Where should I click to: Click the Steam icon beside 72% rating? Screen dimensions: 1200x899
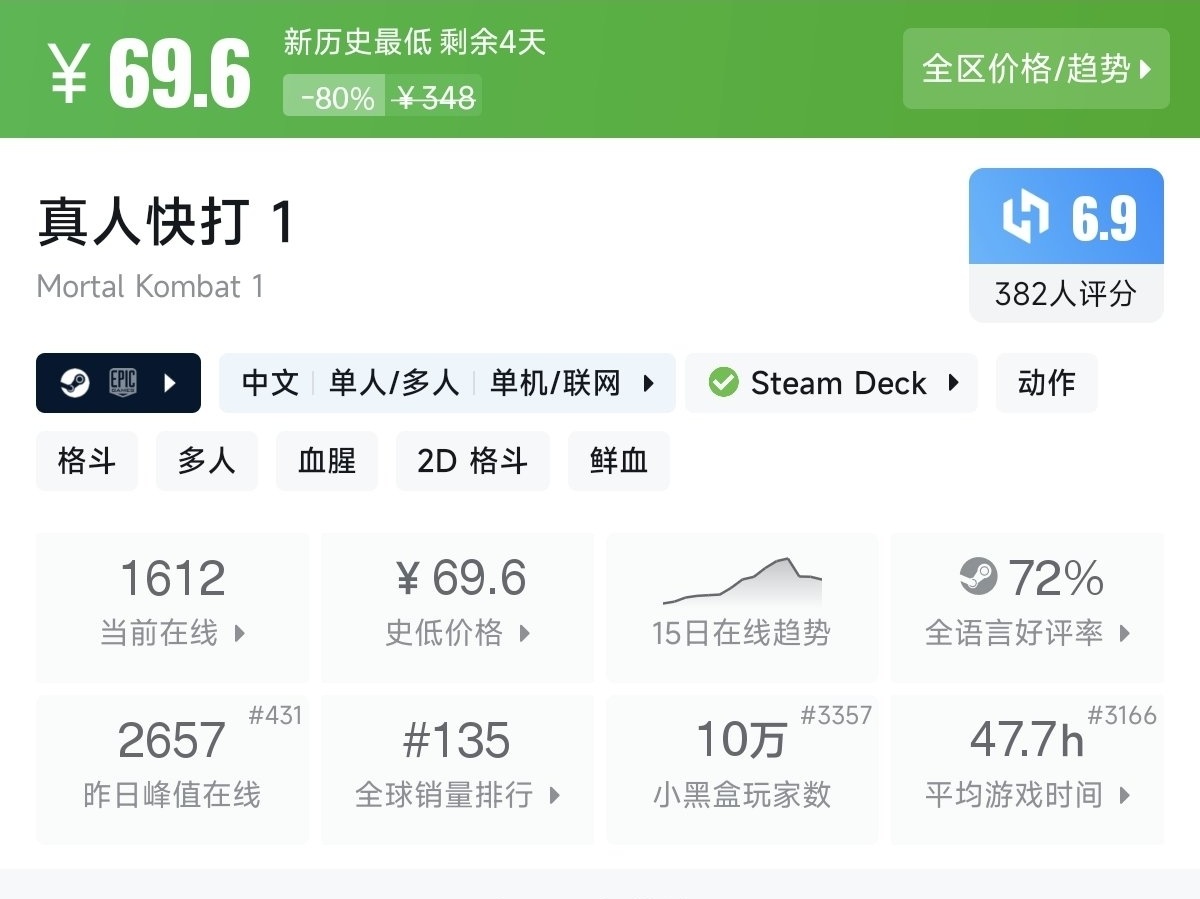pyautogui.click(x=978, y=577)
